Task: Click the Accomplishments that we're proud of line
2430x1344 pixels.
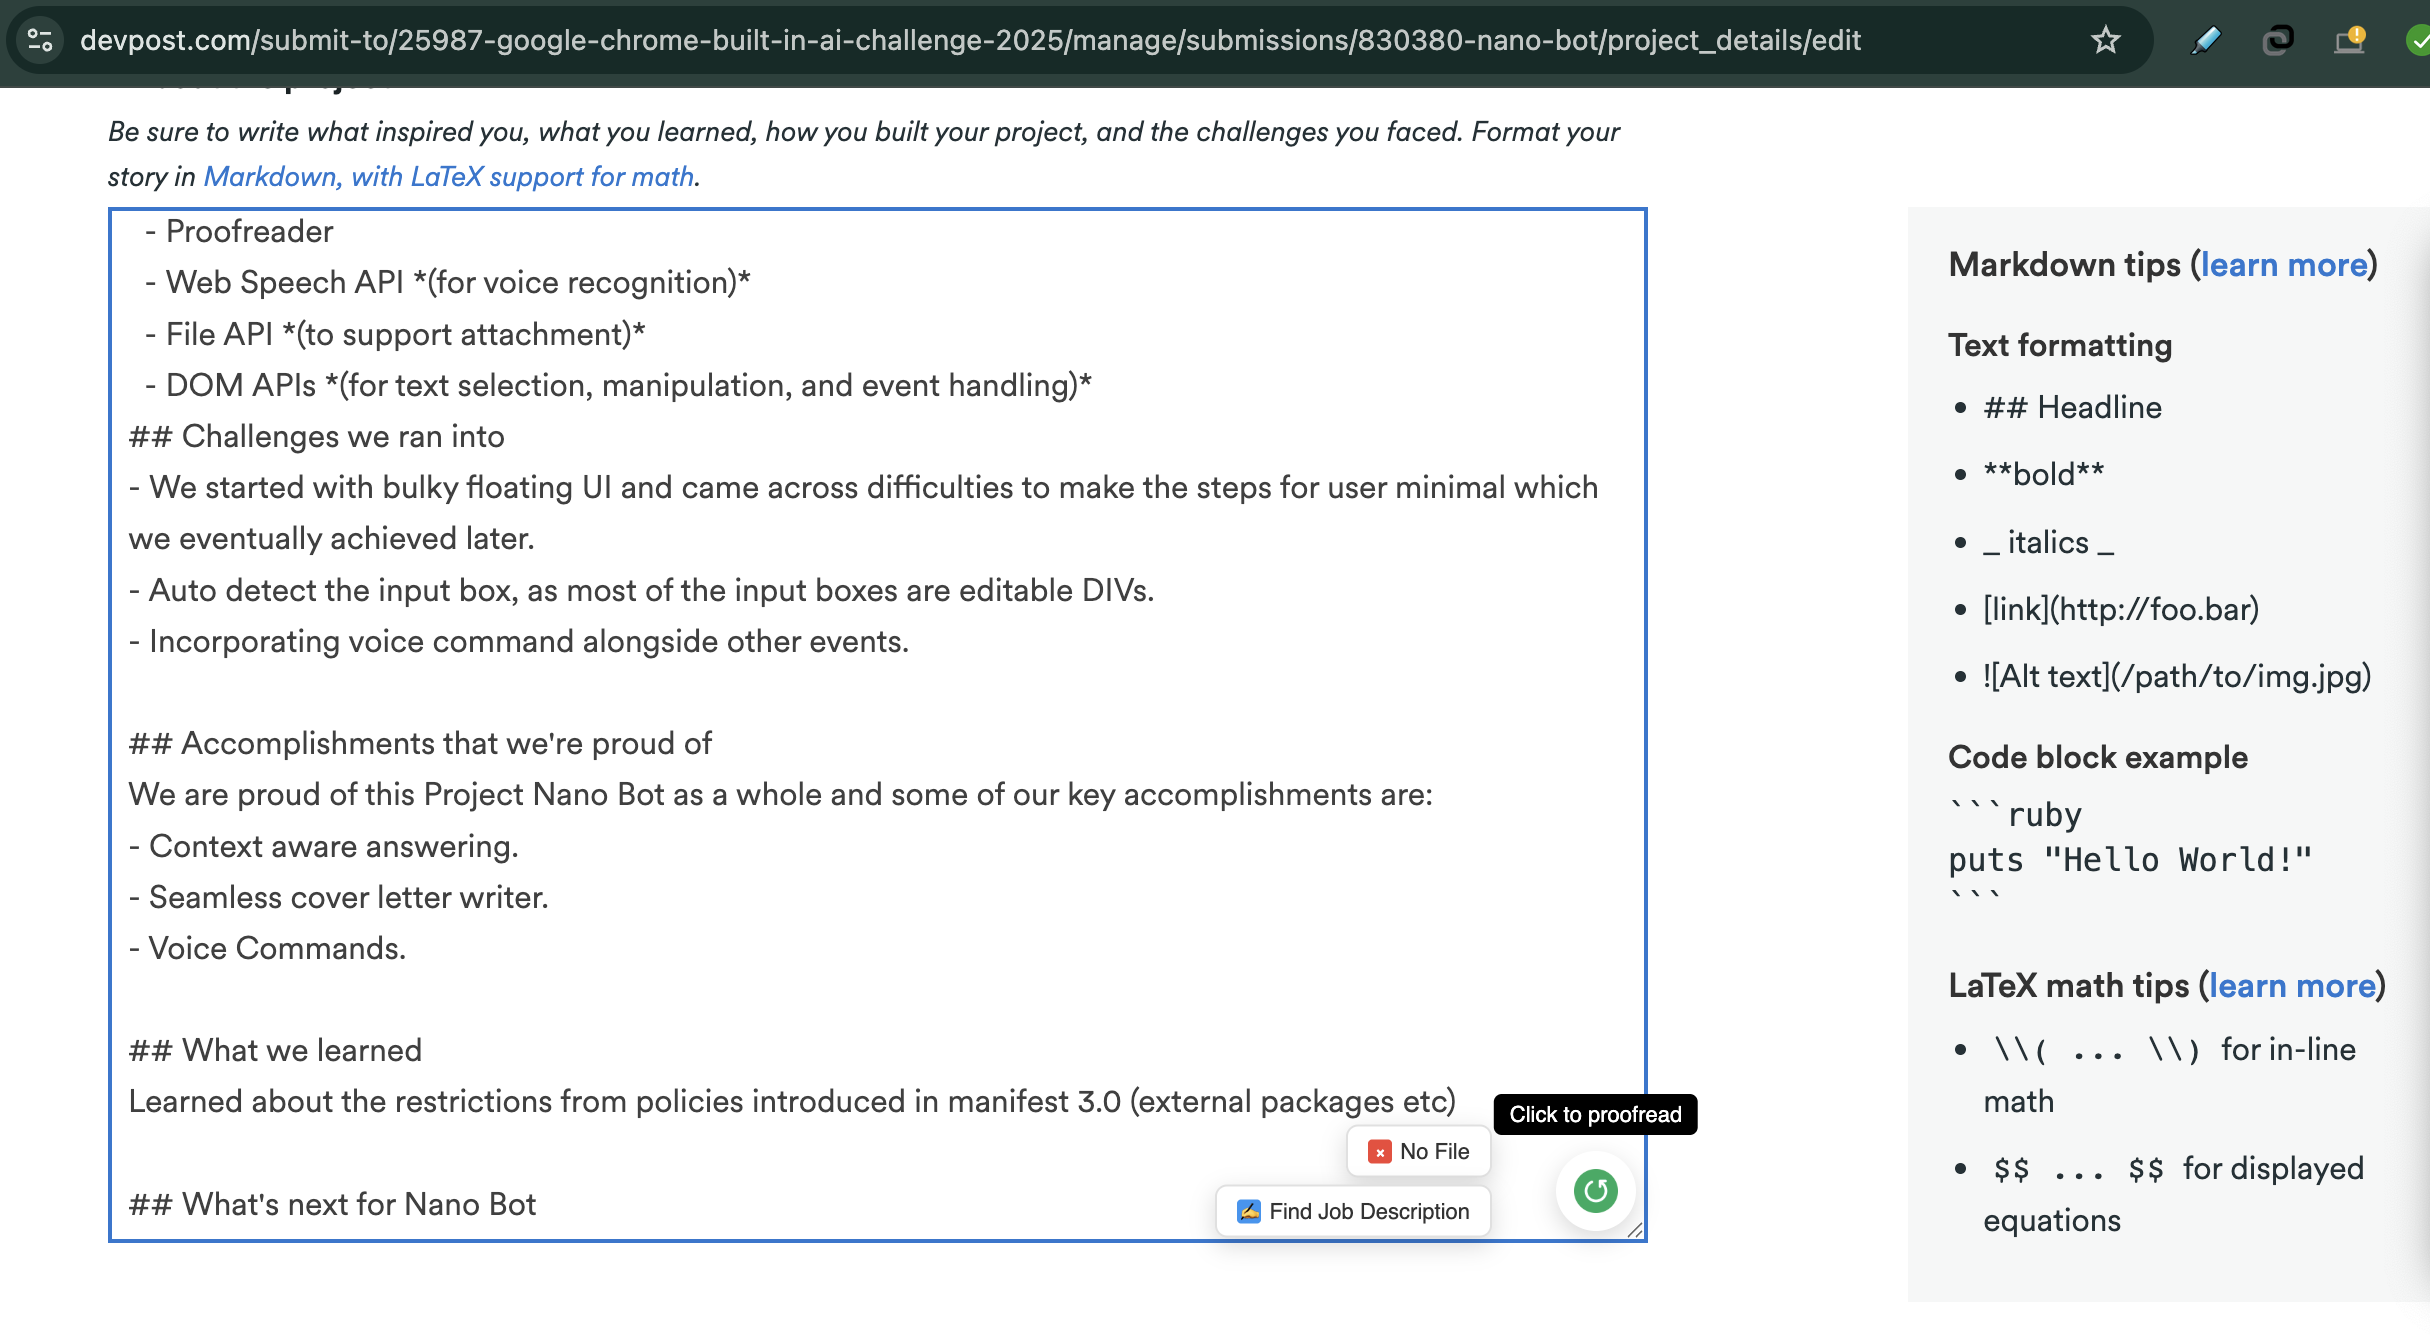Action: click(x=445, y=743)
